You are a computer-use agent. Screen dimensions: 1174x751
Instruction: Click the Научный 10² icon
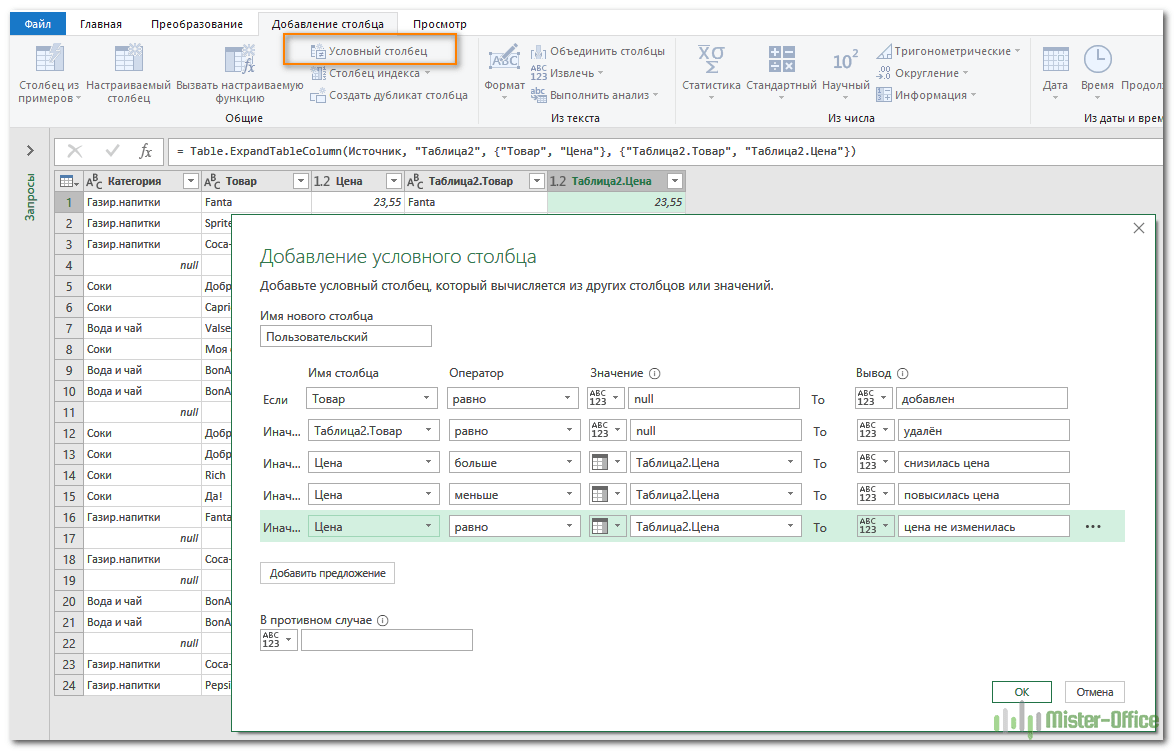point(845,60)
